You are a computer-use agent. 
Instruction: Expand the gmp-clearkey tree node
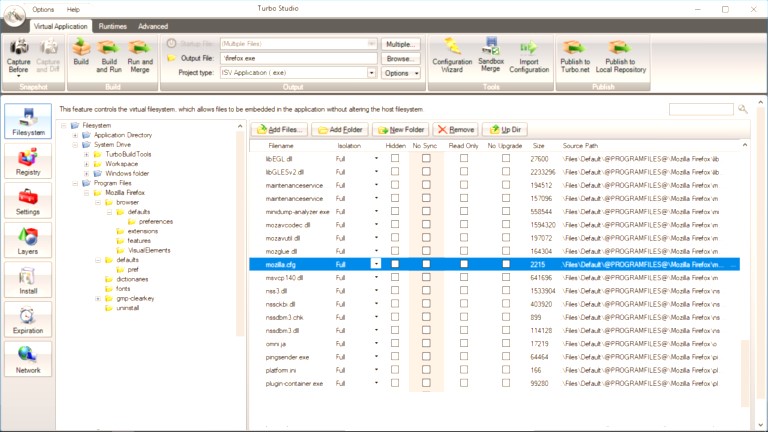pos(97,298)
